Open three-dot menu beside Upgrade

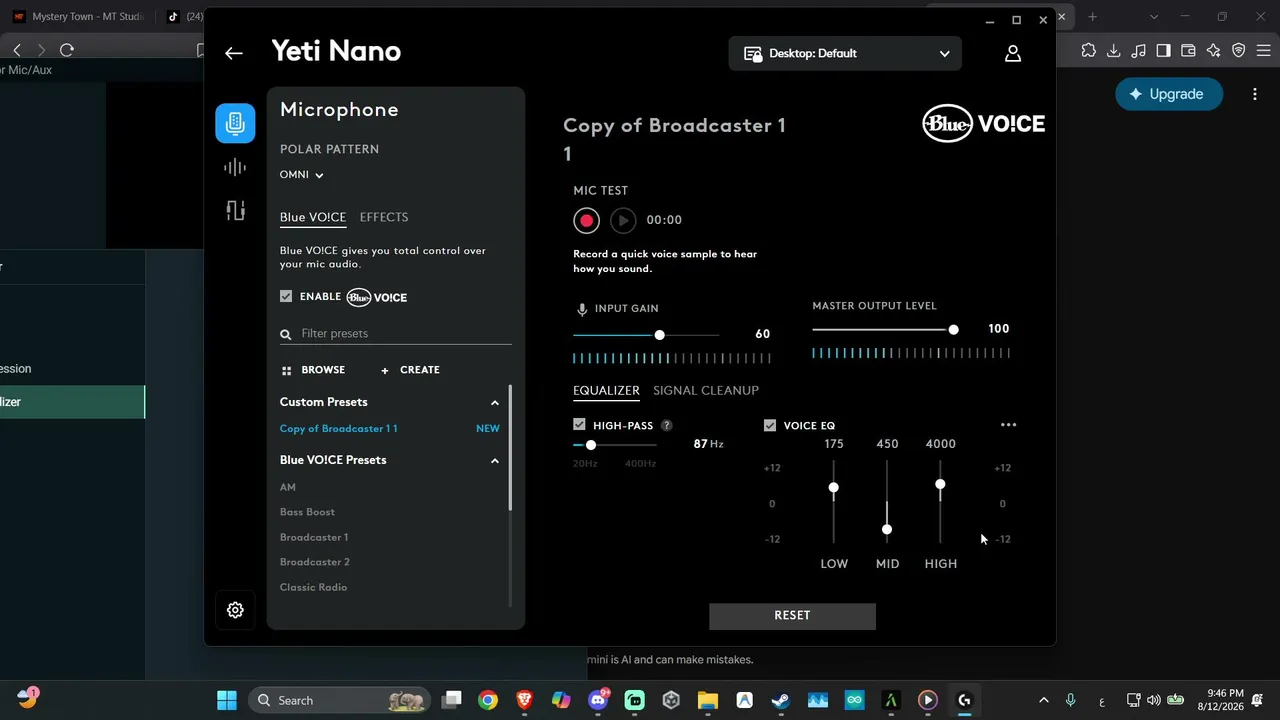coord(1255,94)
